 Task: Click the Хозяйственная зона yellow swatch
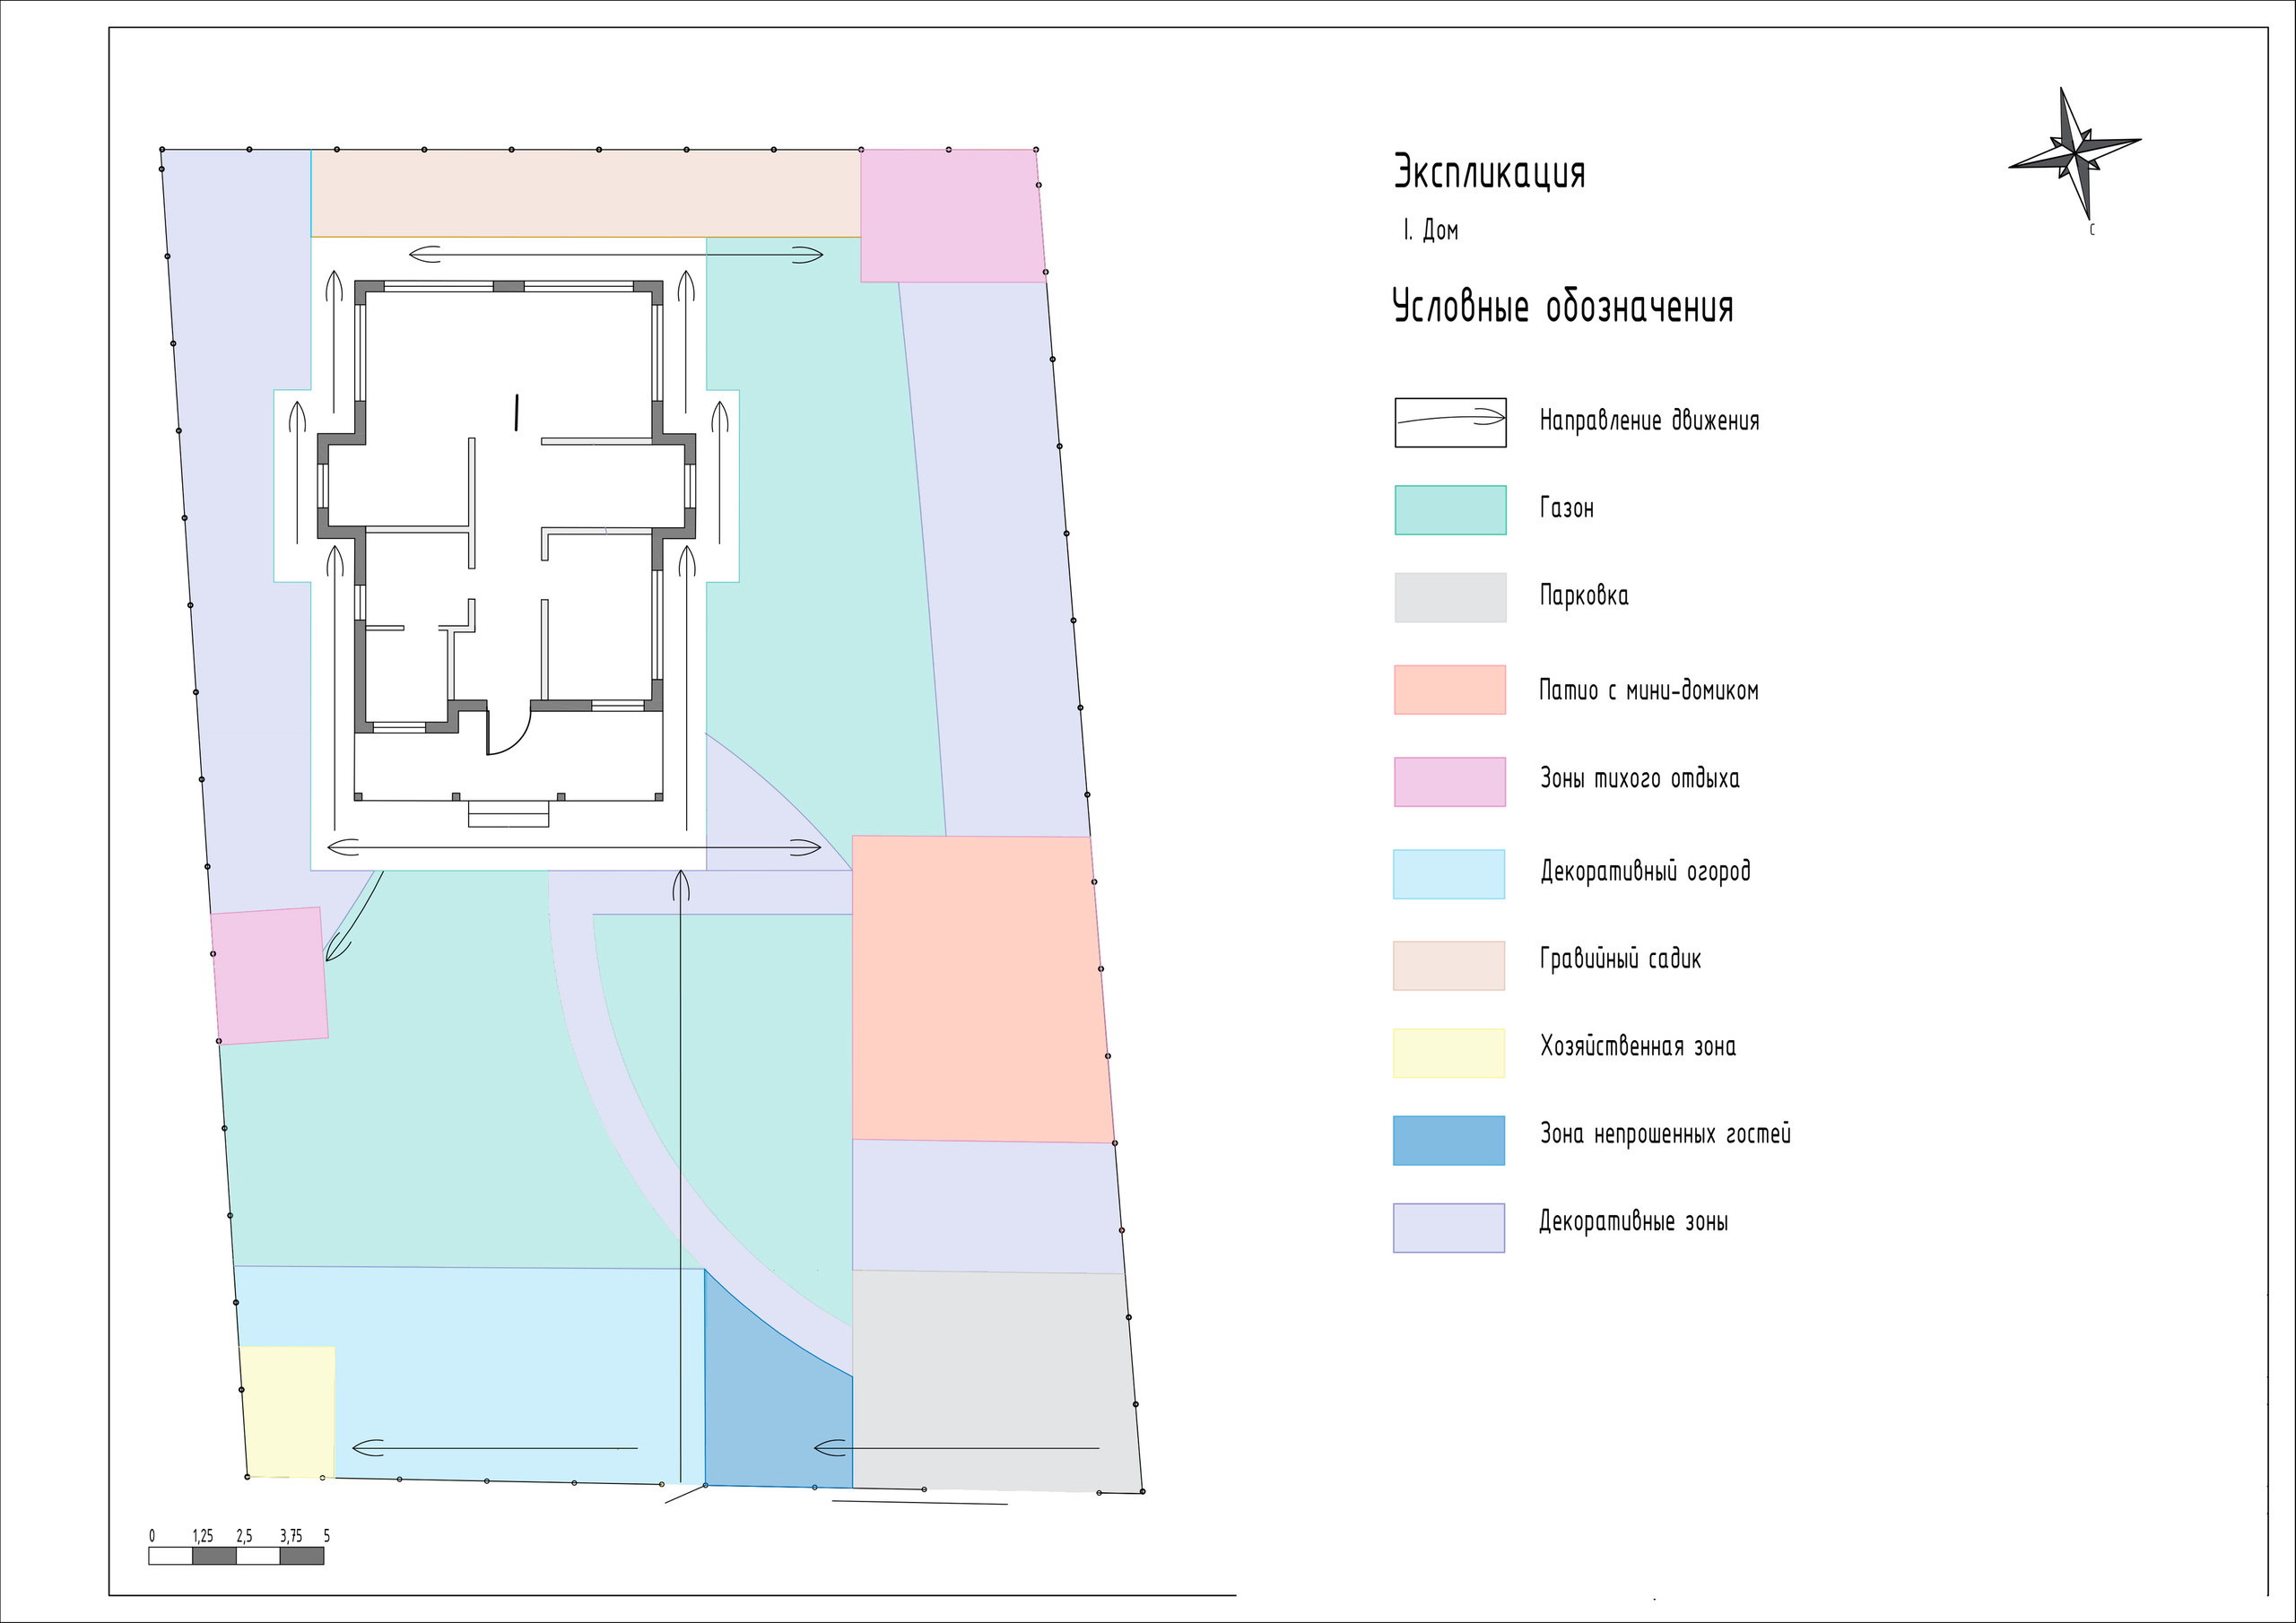(x=1449, y=1053)
